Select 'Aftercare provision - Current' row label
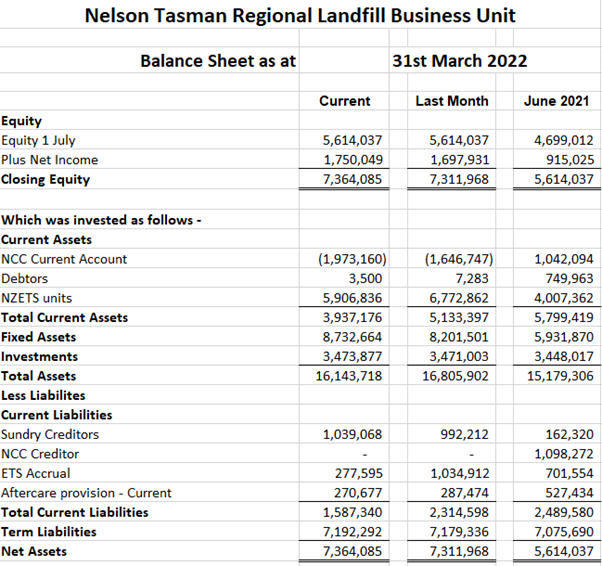Viewport: 602px width, 566px height. pos(86,493)
